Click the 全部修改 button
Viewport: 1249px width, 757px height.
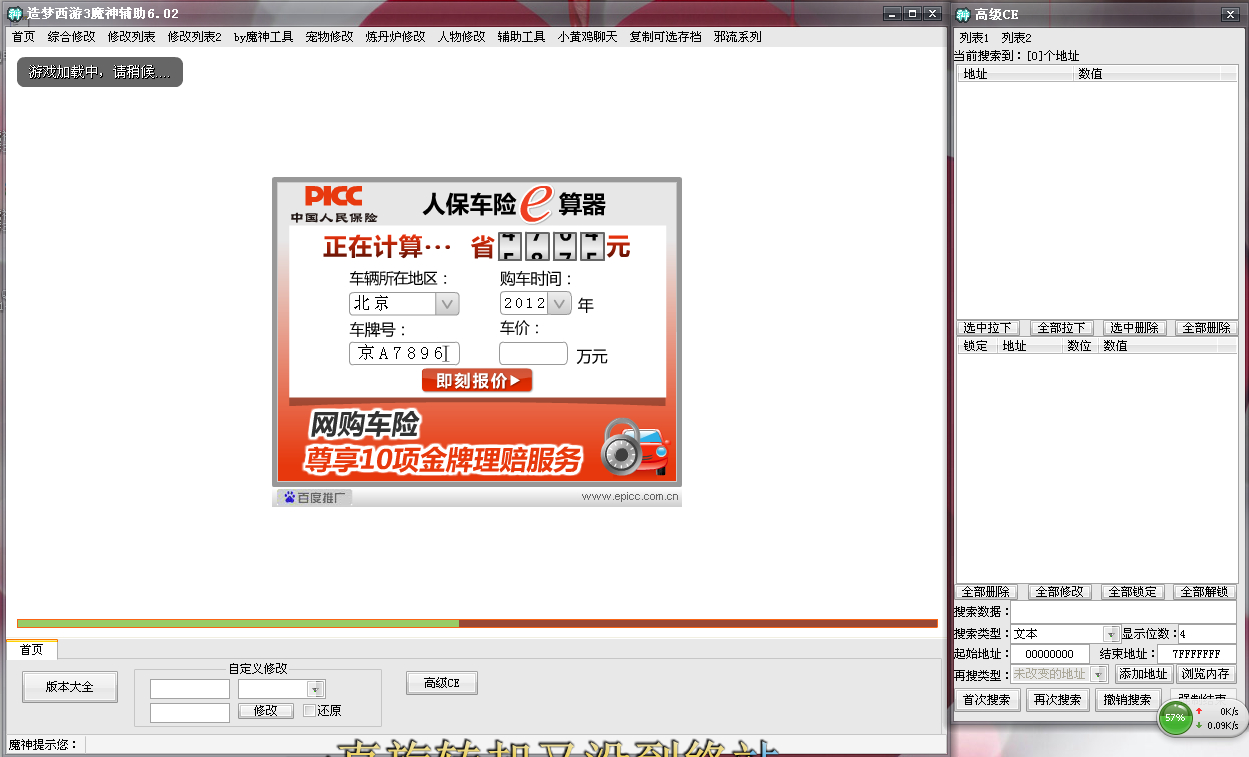(x=1059, y=592)
